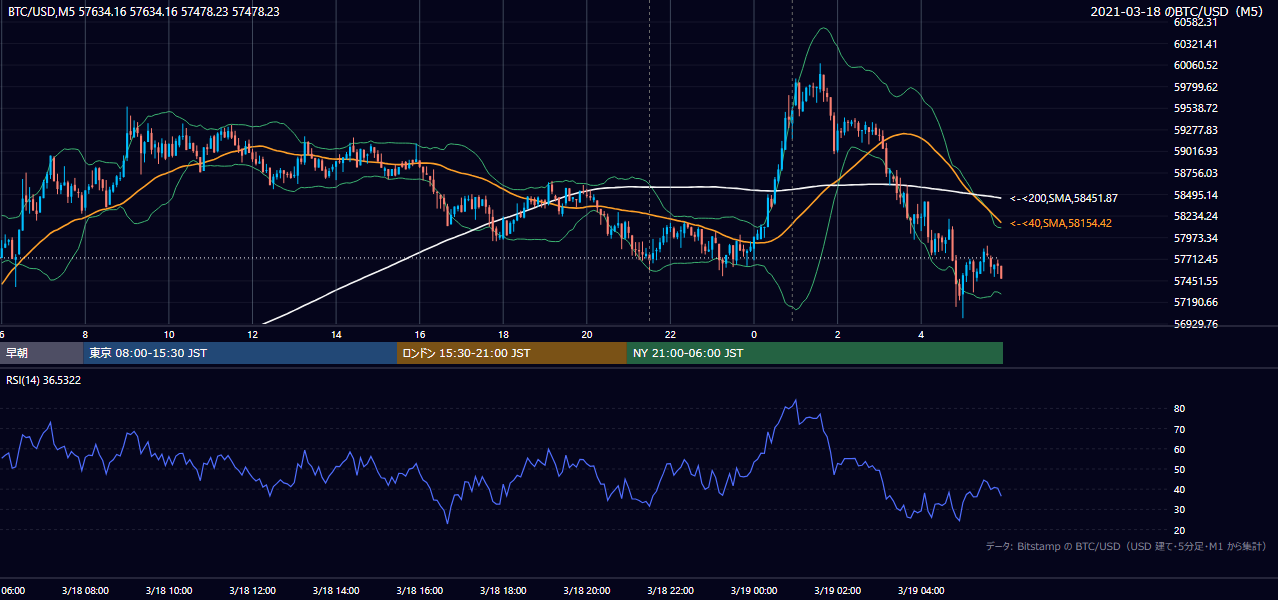Click the 早朝 session band
1278x600 pixels.
42,353
